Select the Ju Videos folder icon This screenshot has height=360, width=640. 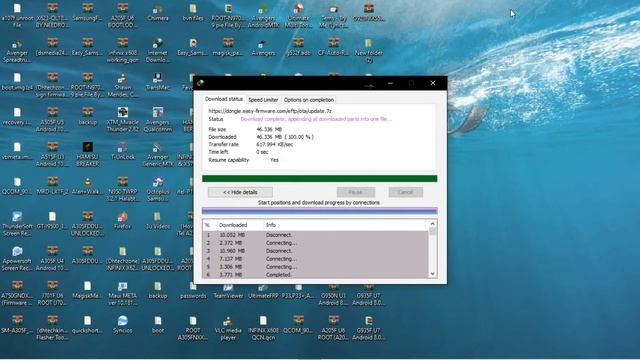click(x=158, y=220)
